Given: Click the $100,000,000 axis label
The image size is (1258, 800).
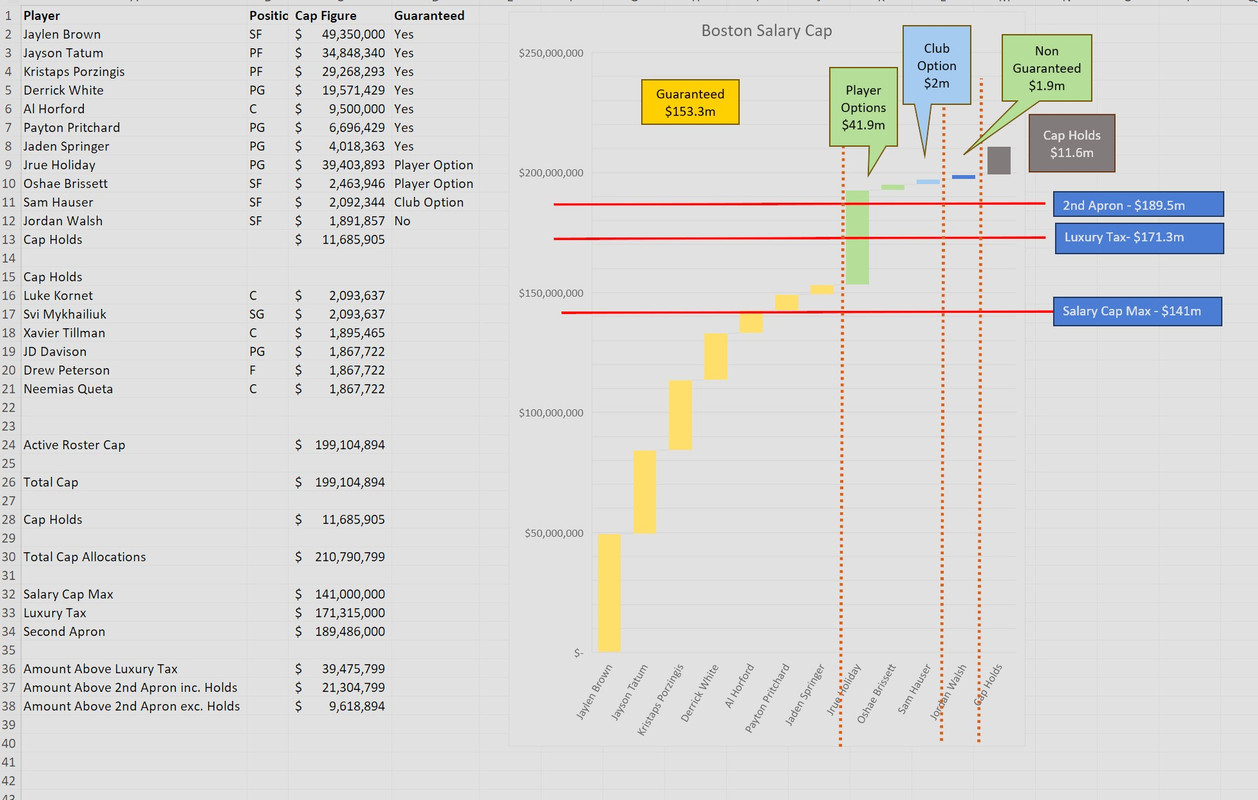Looking at the screenshot, I should click(551, 413).
